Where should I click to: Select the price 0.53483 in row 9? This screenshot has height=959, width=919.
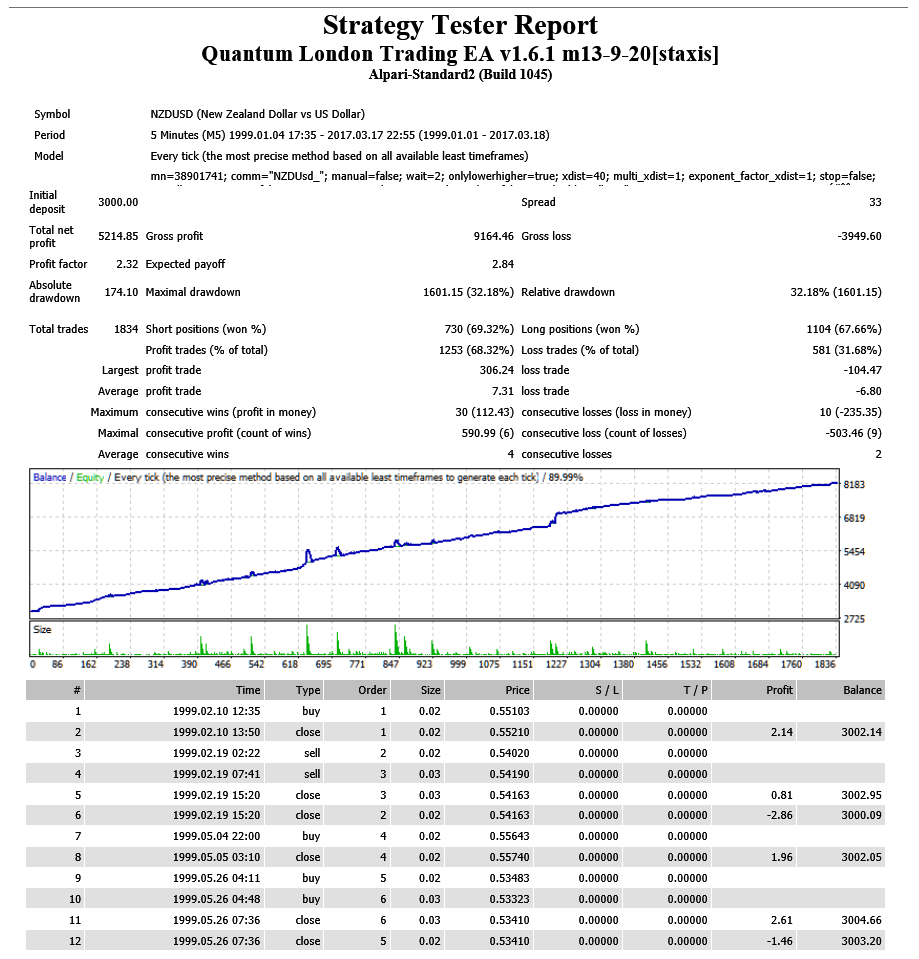[x=509, y=879]
